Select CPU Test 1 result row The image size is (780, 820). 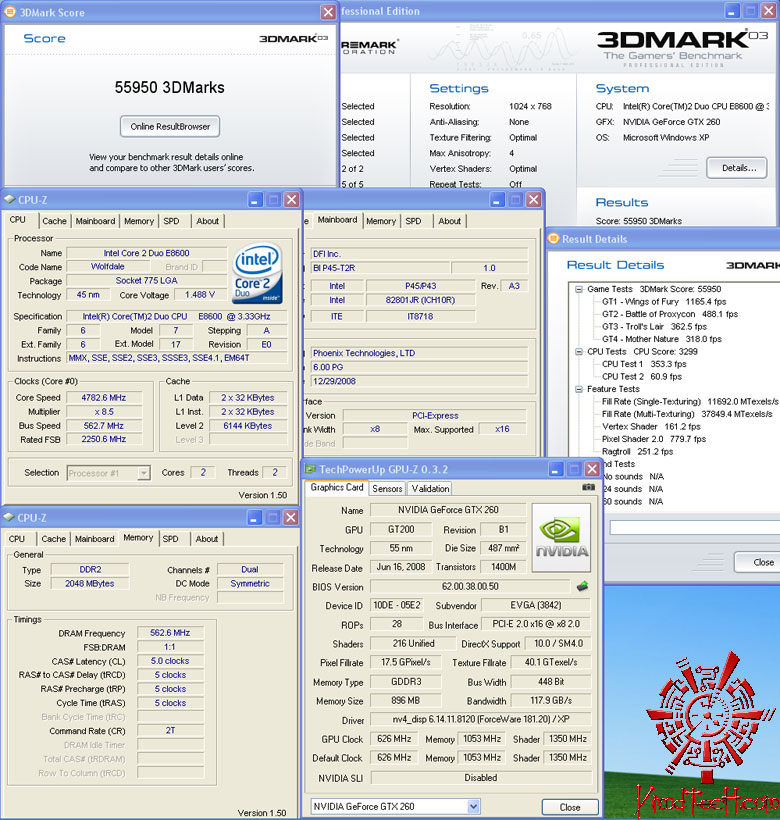coord(644,364)
